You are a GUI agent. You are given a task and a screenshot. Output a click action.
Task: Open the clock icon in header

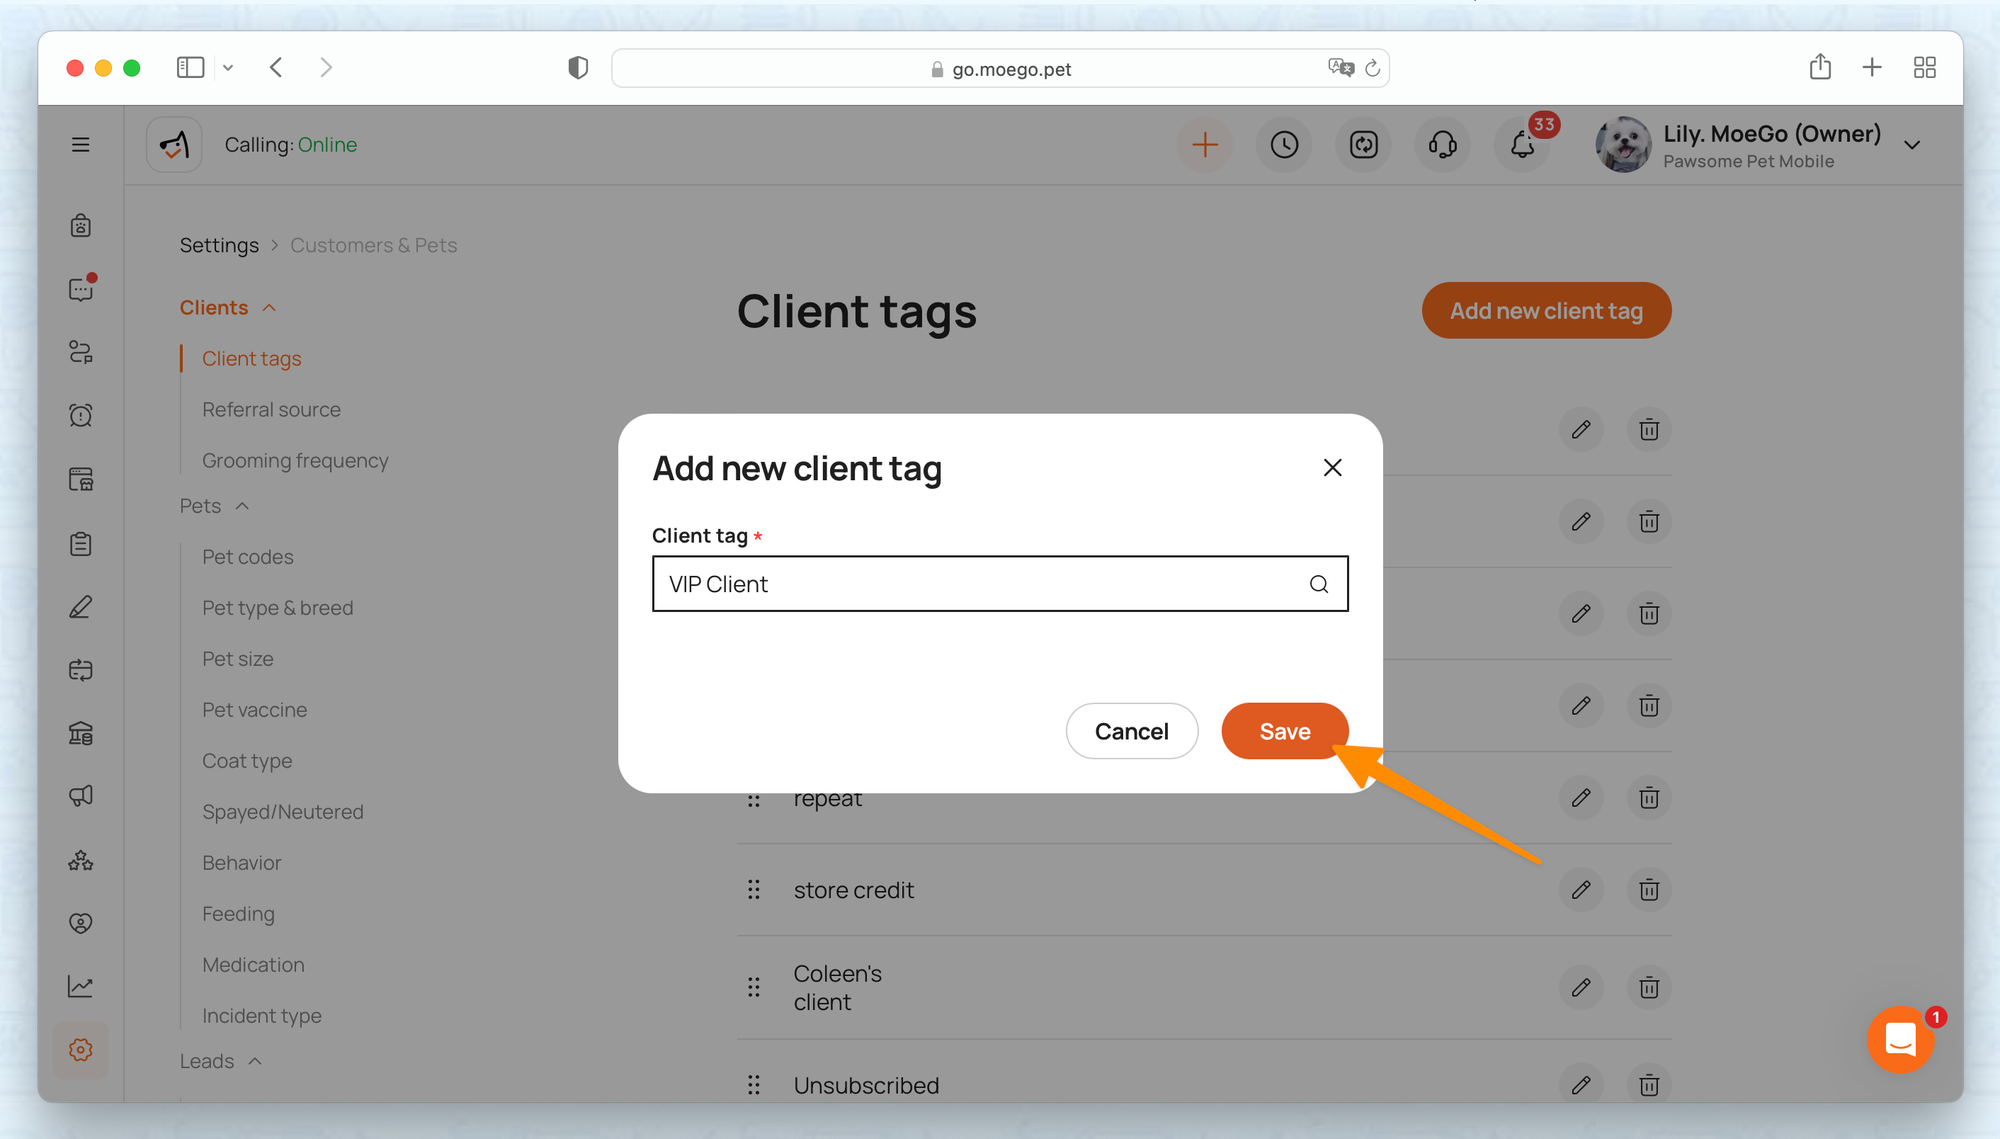coord(1284,145)
